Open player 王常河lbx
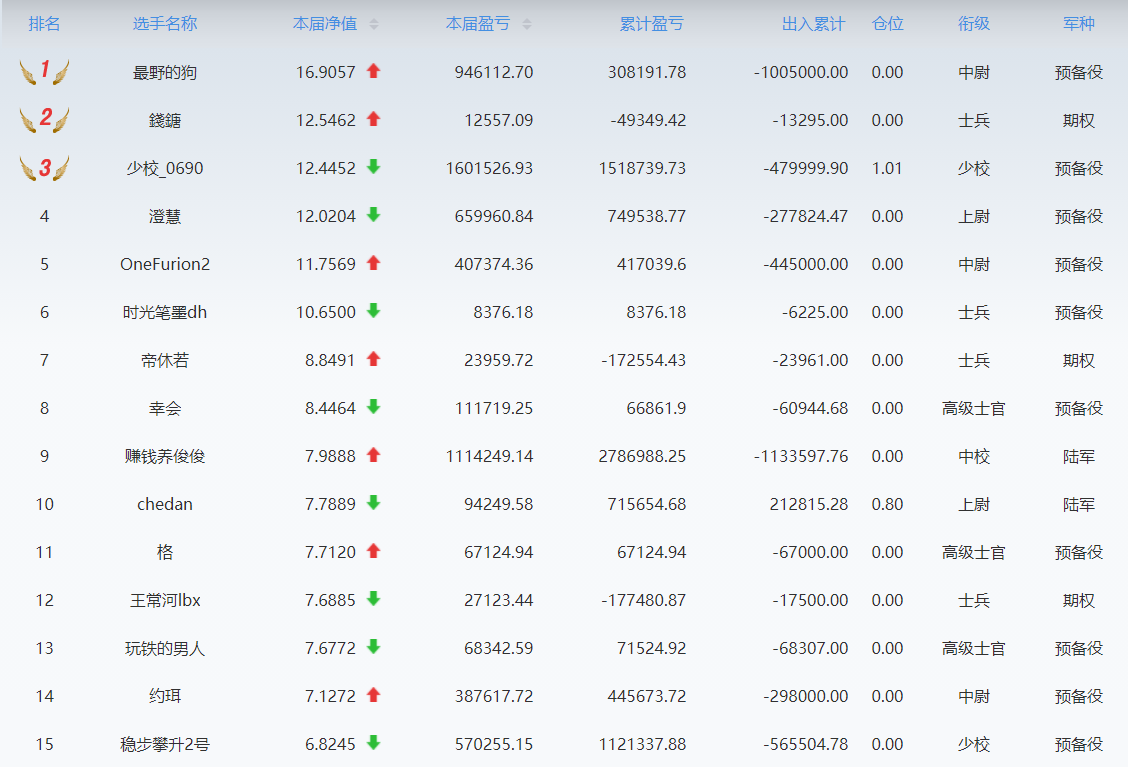This screenshot has height=767, width=1128. 165,600
